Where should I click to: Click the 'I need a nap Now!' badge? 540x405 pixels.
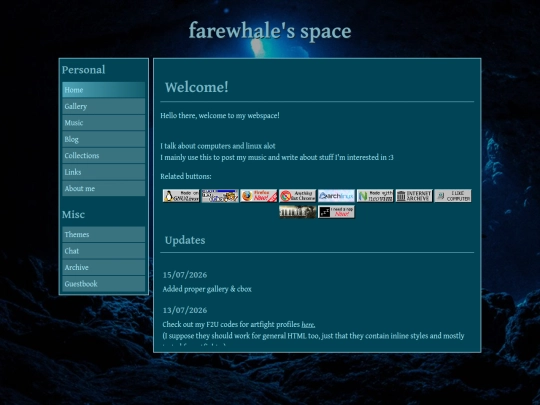click(336, 212)
